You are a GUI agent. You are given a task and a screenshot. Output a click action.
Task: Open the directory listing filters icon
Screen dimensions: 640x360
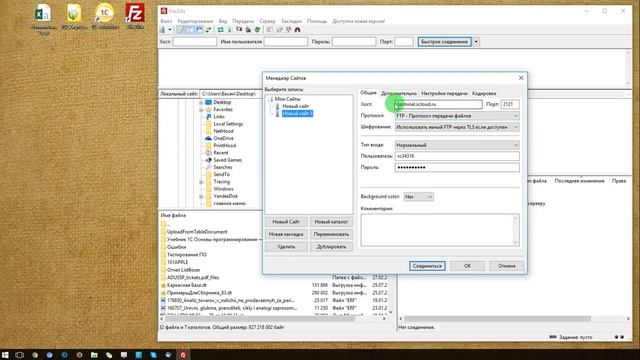(x=269, y=29)
